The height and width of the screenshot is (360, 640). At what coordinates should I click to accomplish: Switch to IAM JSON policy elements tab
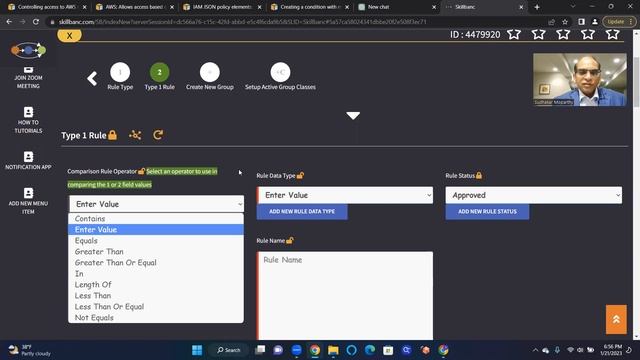click(x=222, y=7)
